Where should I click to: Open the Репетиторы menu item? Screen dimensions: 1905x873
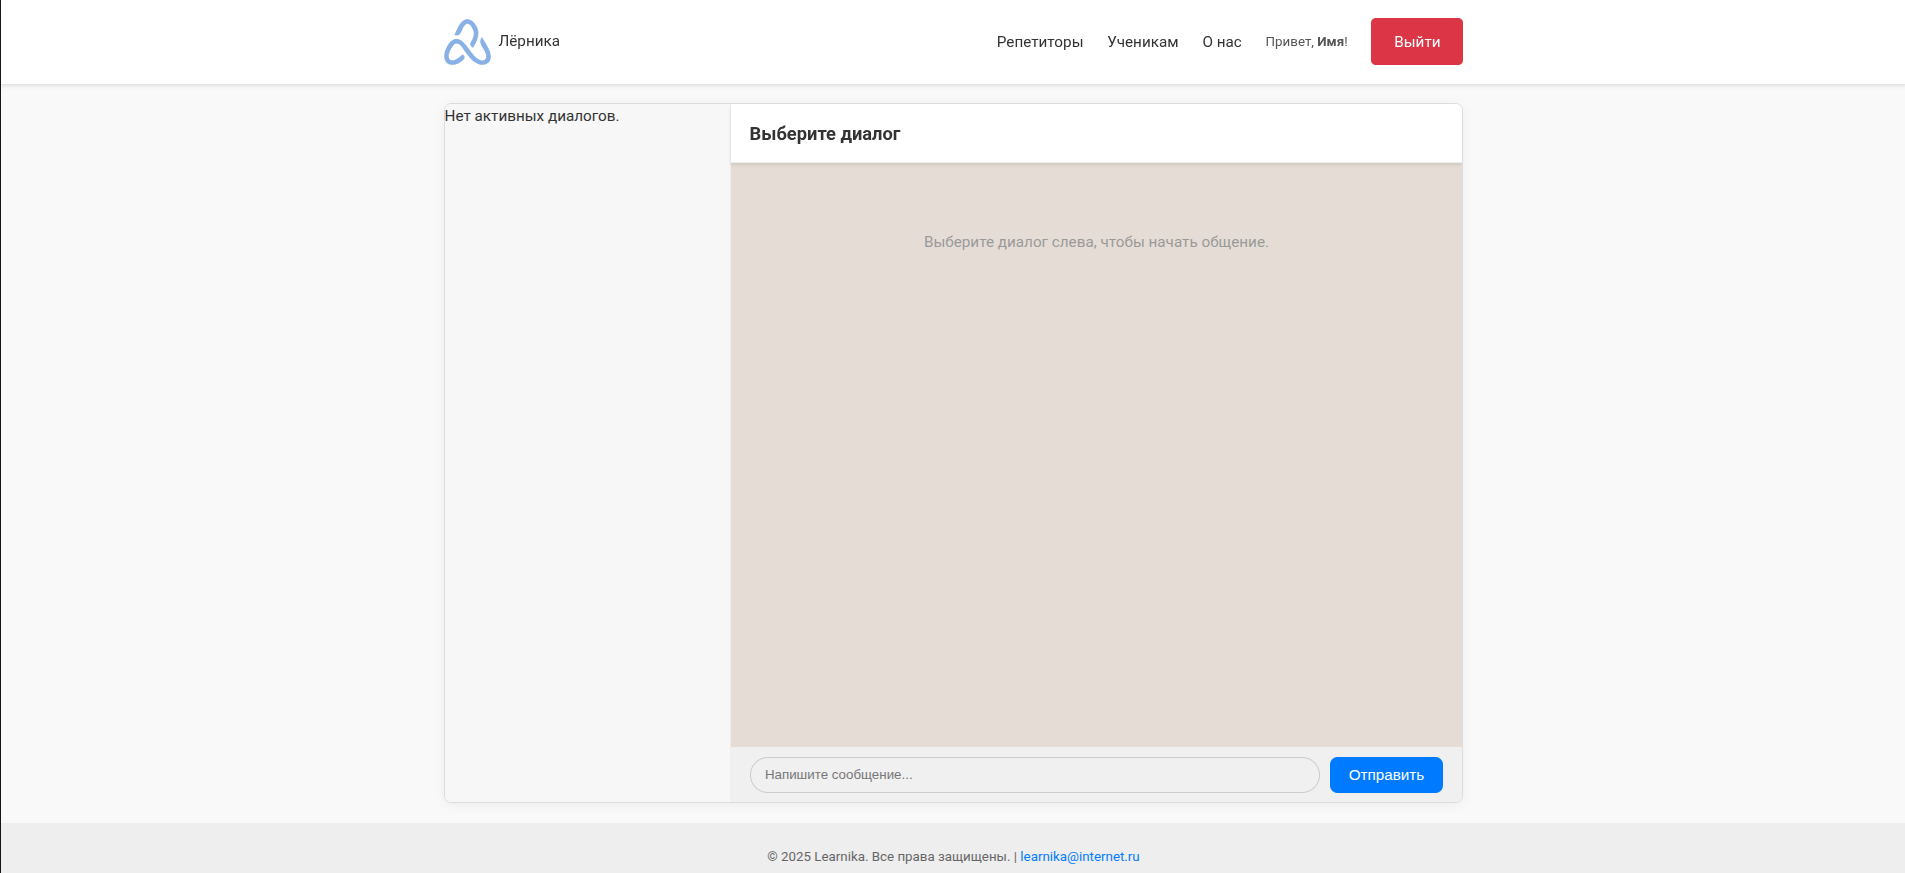pyautogui.click(x=1039, y=42)
